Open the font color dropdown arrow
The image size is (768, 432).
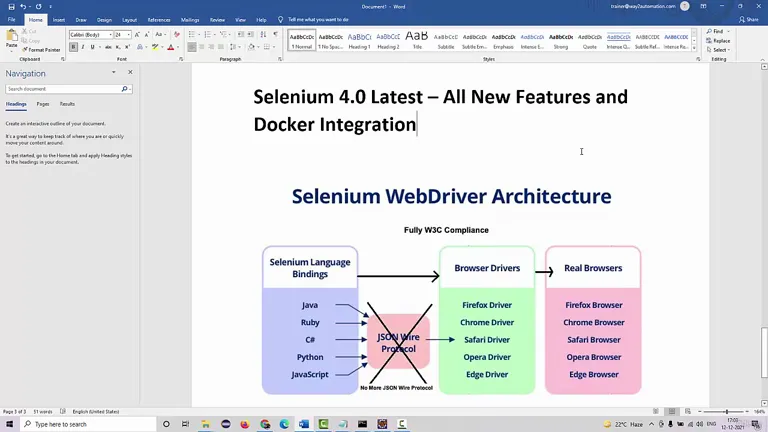tap(177, 47)
